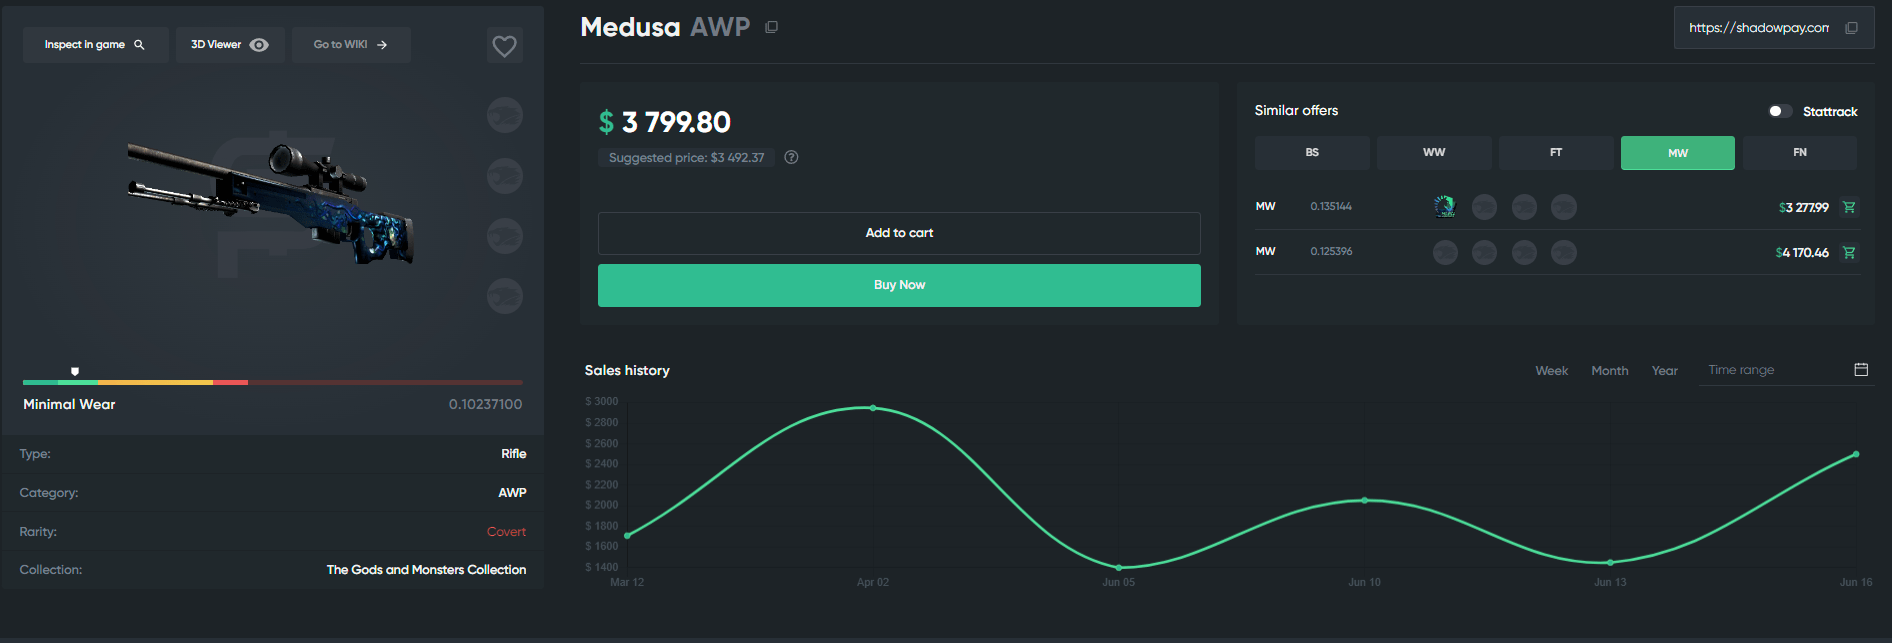
Task: Click Inspect in game
Action: click(x=95, y=44)
